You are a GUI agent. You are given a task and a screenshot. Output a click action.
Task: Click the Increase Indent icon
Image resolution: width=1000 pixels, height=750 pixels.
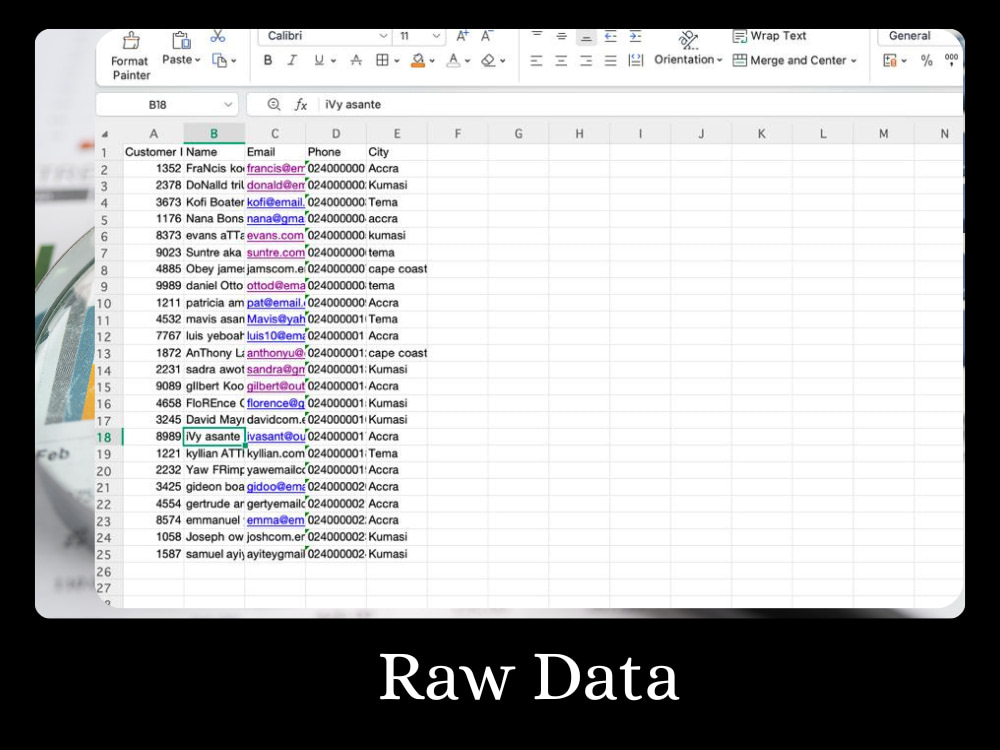click(635, 36)
